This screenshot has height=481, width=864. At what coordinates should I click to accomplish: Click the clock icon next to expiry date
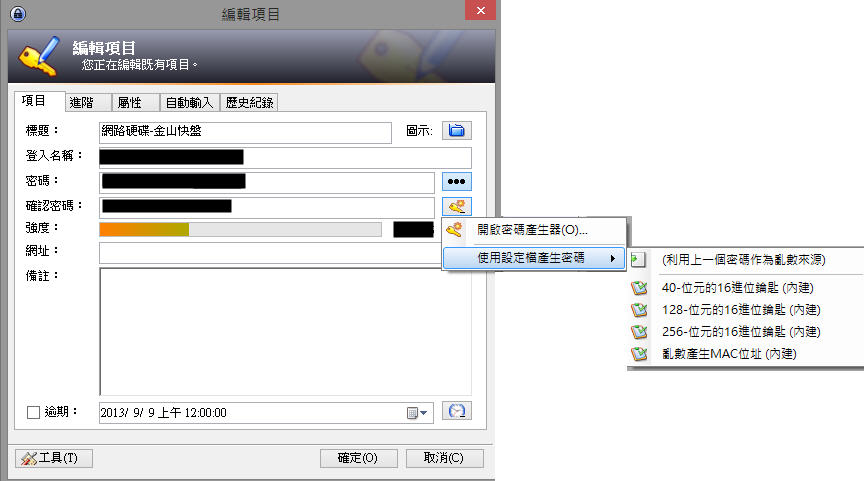click(x=456, y=411)
